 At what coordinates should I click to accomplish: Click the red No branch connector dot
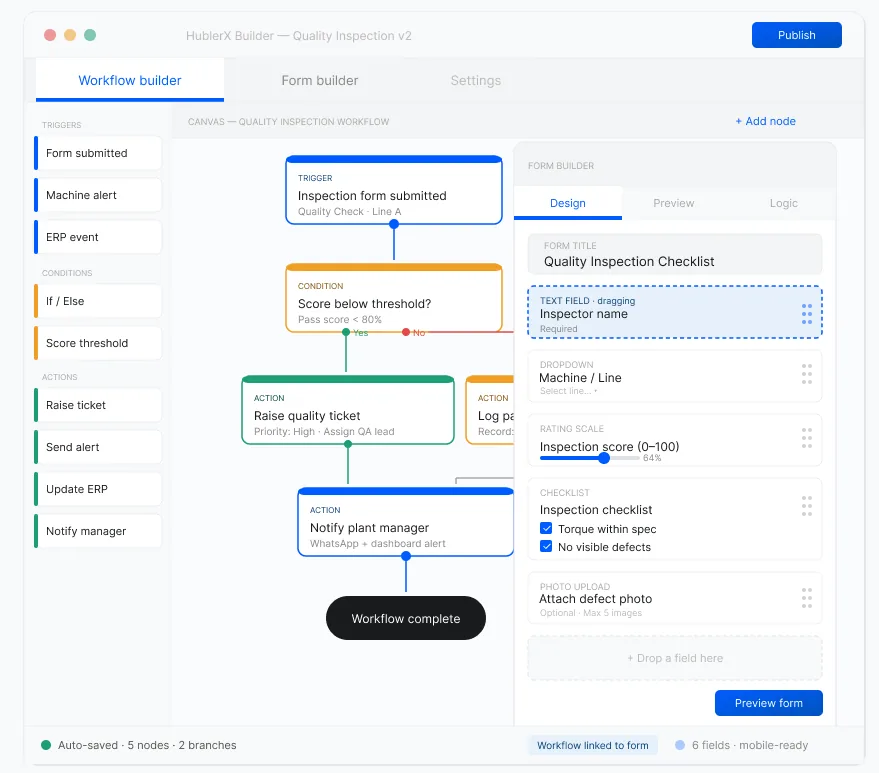click(406, 332)
